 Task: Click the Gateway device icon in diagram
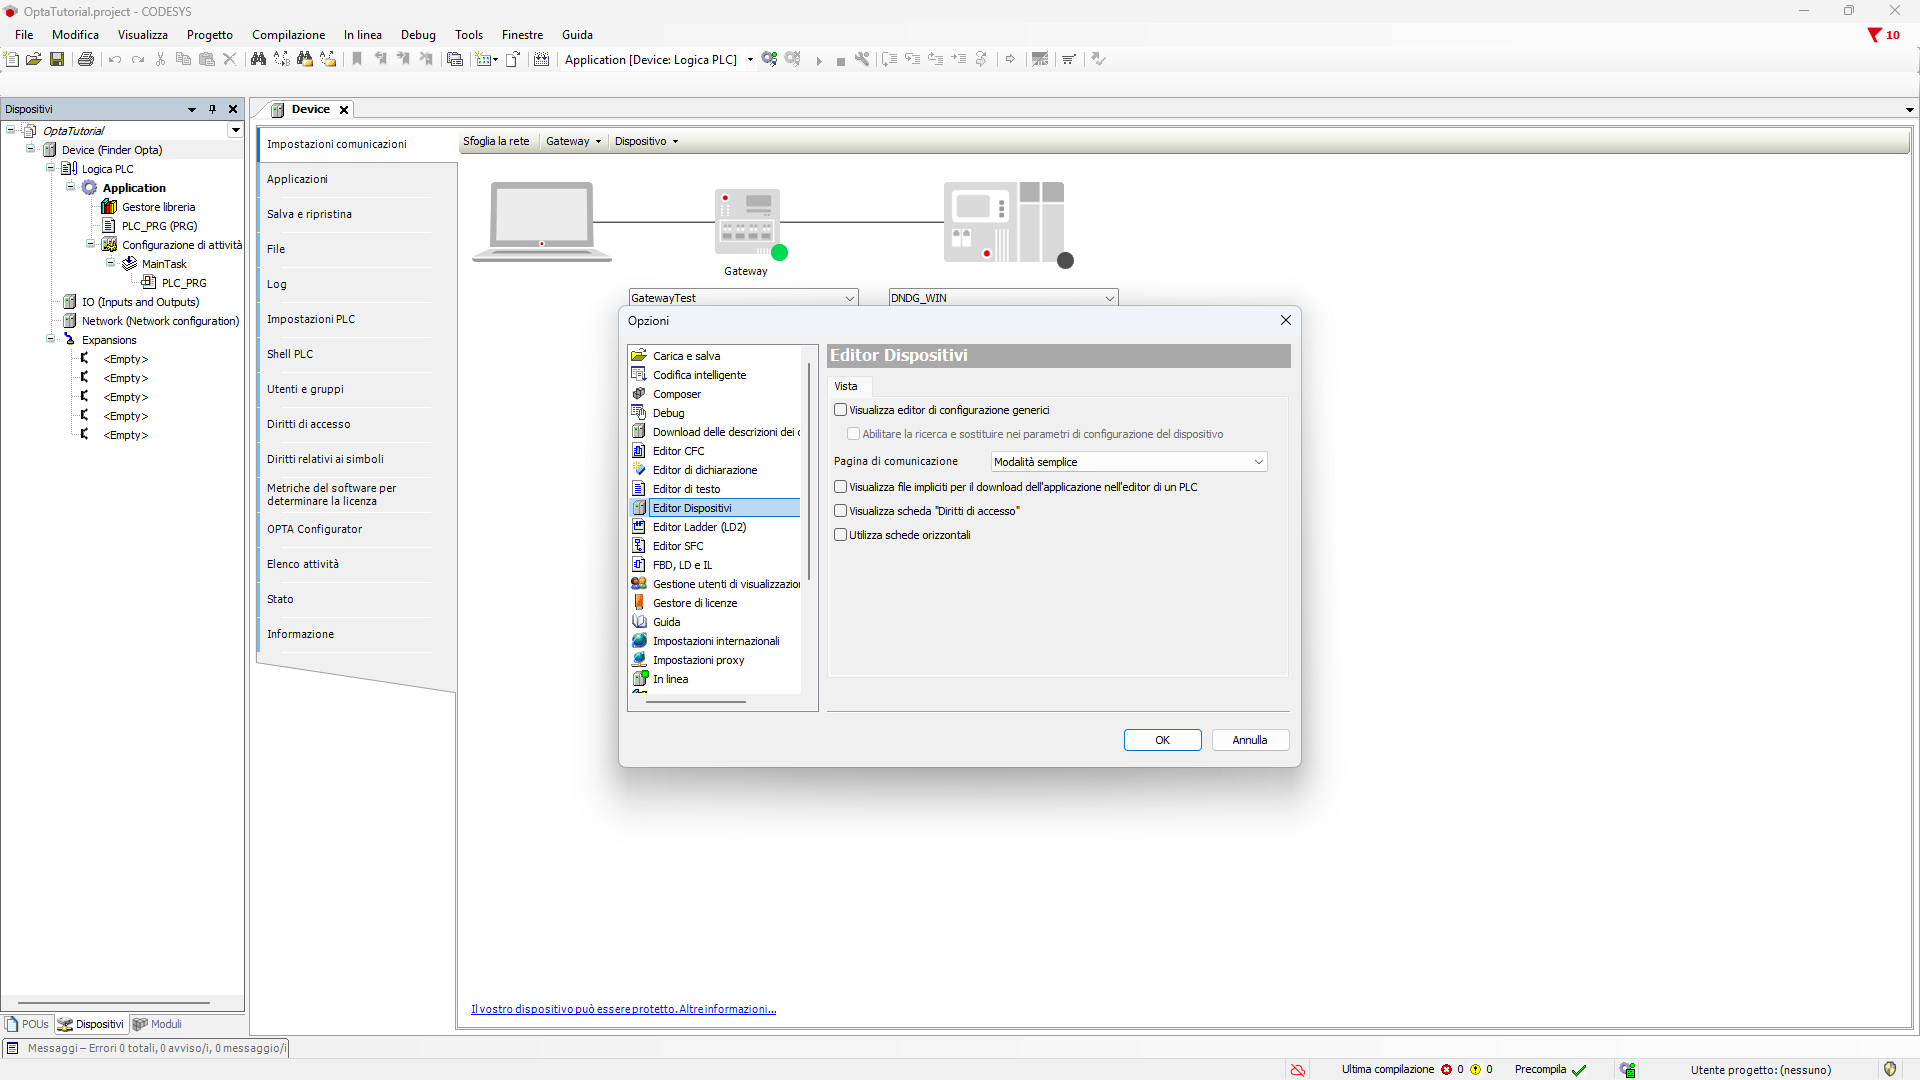(747, 222)
